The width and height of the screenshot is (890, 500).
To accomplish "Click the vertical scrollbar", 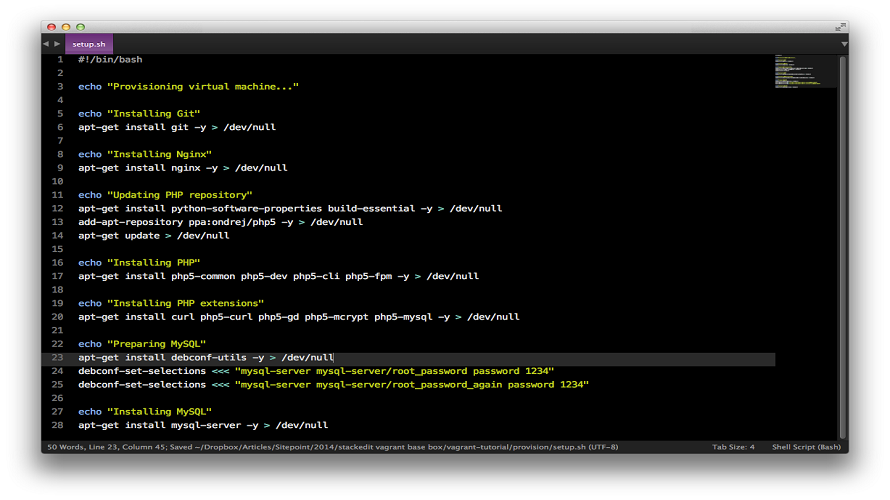I will pos(843,247).
